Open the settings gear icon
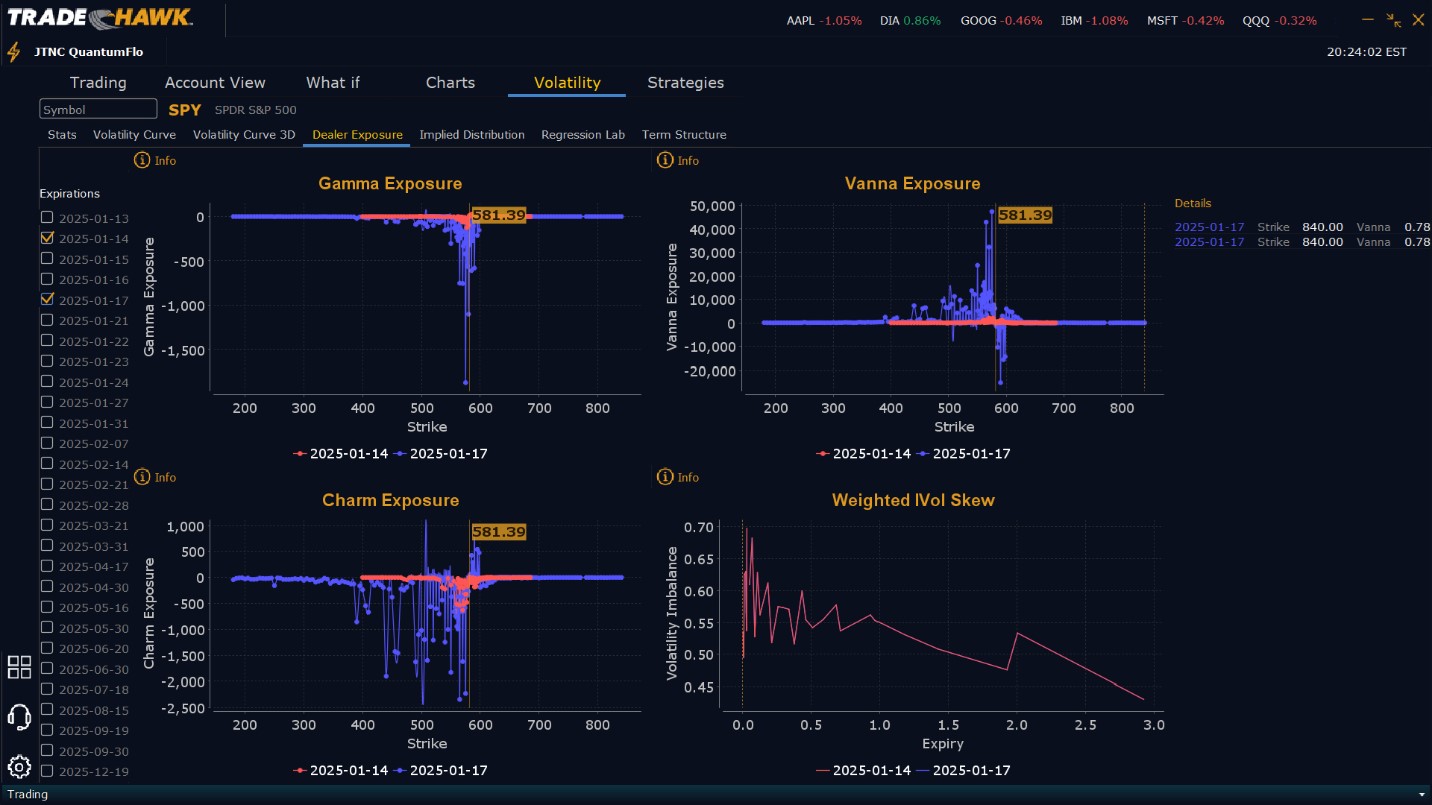Screen dimensions: 1432x805 [19, 767]
